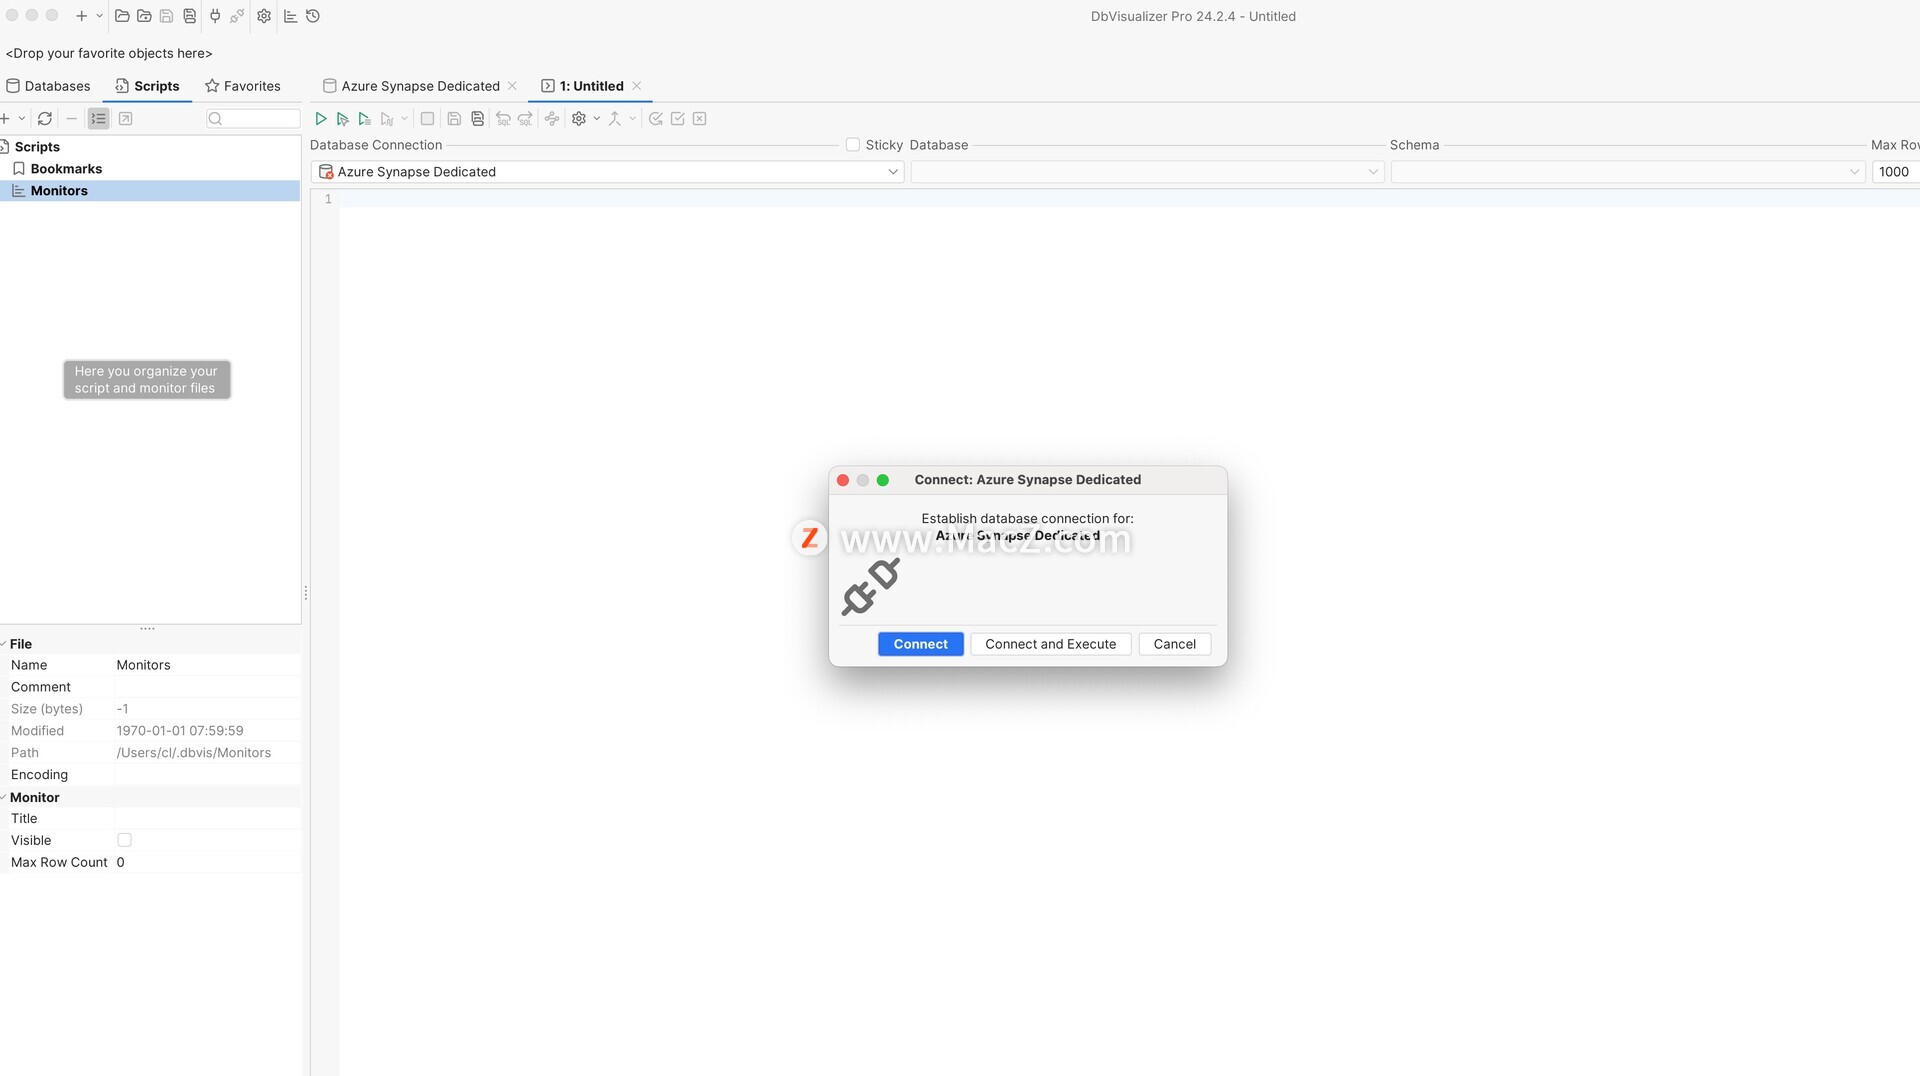Collapse the File properties section

coord(3,644)
